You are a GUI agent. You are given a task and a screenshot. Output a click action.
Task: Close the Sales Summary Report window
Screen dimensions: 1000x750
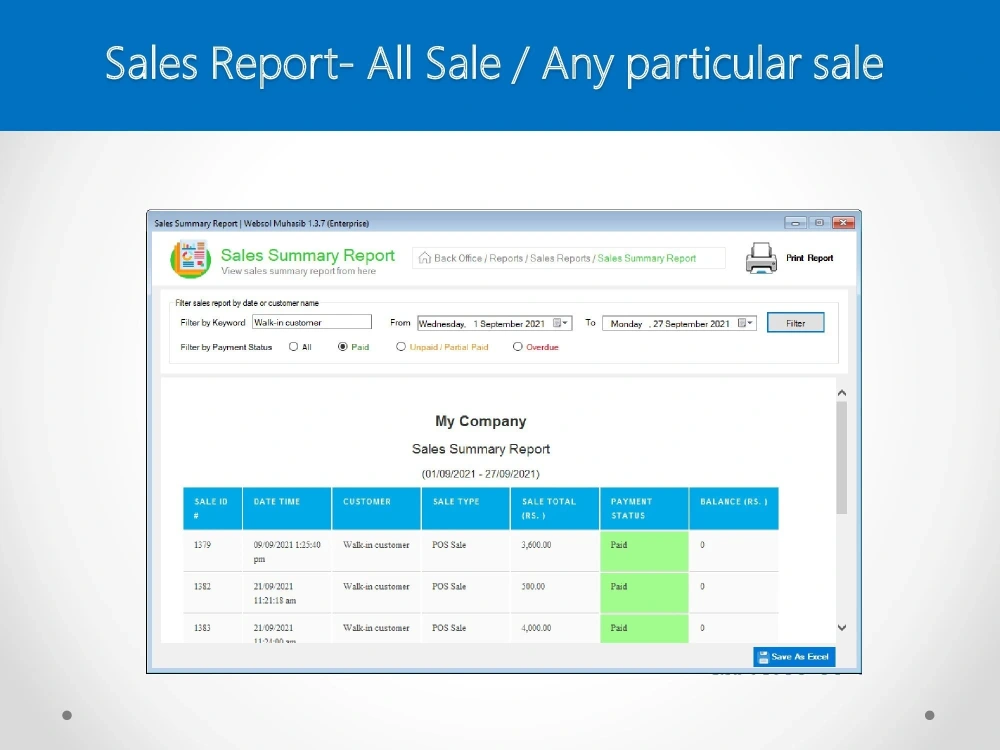(x=843, y=223)
